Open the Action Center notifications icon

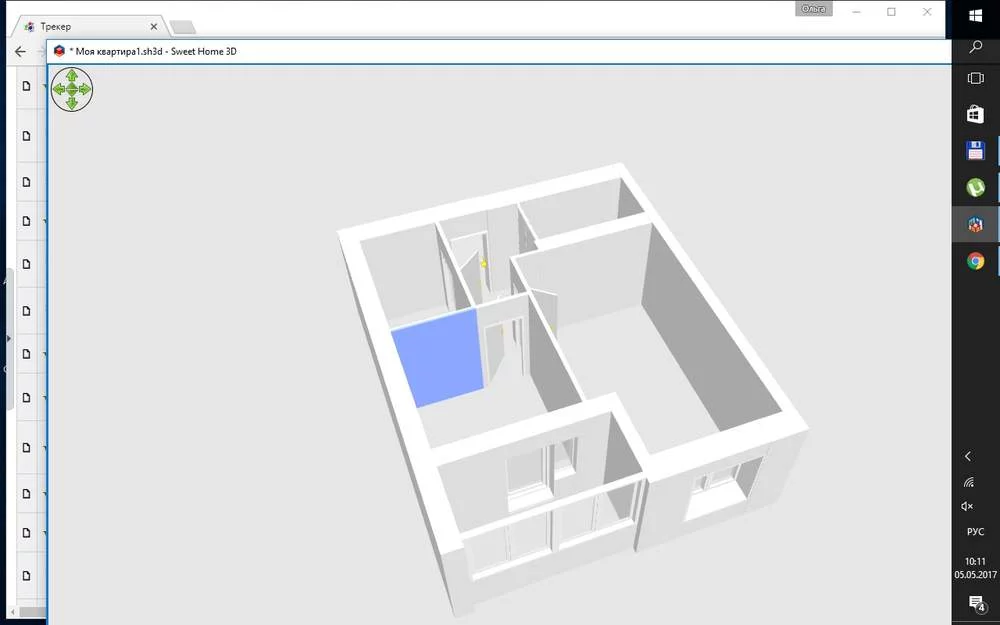(x=976, y=603)
